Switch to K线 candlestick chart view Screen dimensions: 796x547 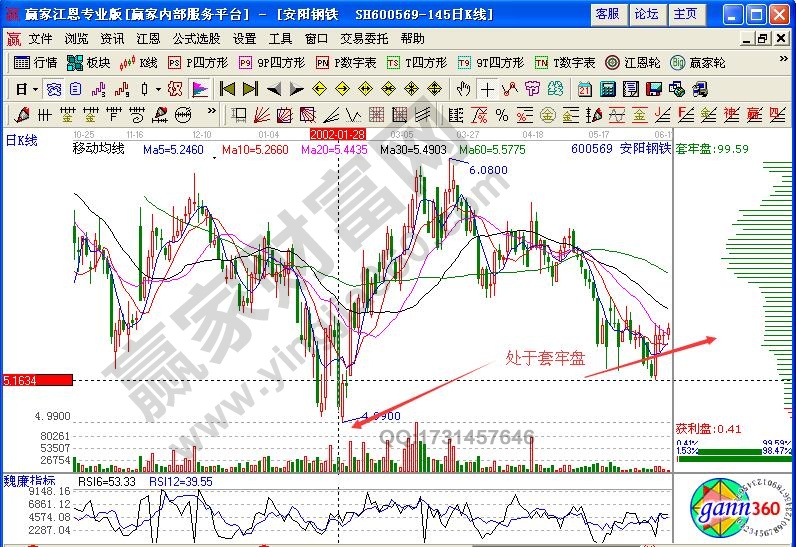click(x=140, y=62)
